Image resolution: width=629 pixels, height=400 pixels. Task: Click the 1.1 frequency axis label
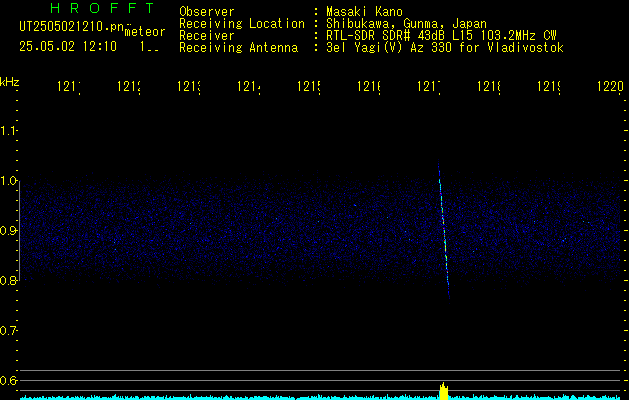(x=8, y=130)
